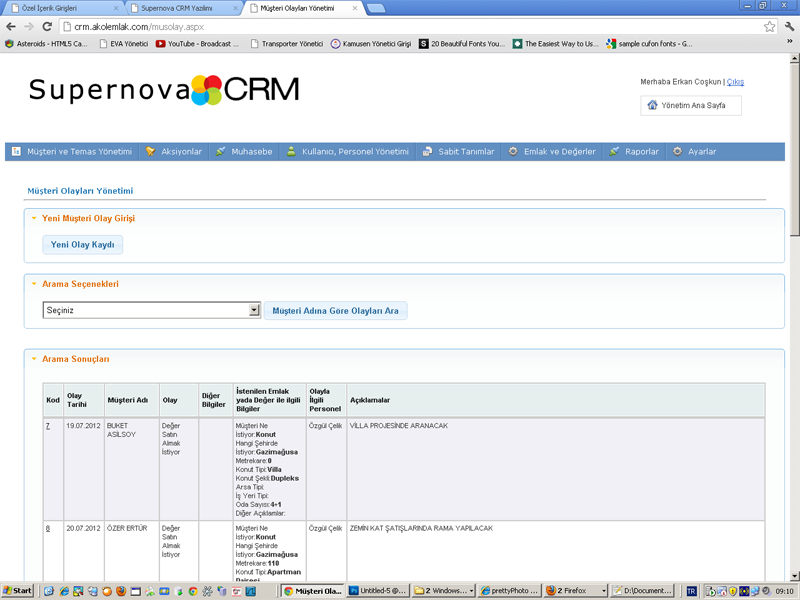Collapse the Yeni Müşteri Olay Girişi section
The image size is (800, 600).
(34, 218)
